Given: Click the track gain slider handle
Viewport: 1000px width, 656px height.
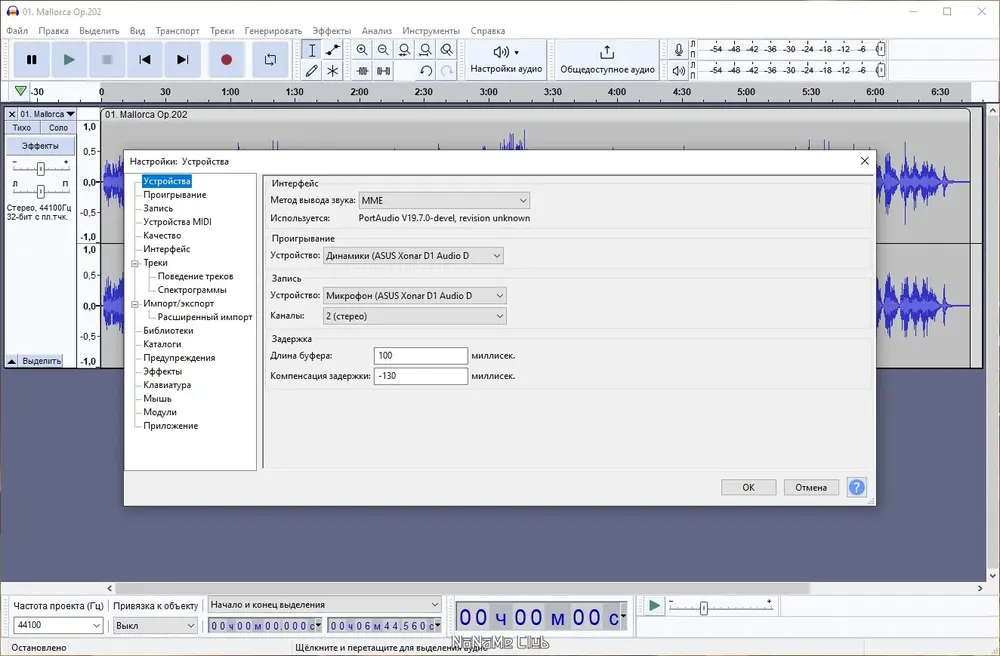Looking at the screenshot, I should tap(40, 169).
